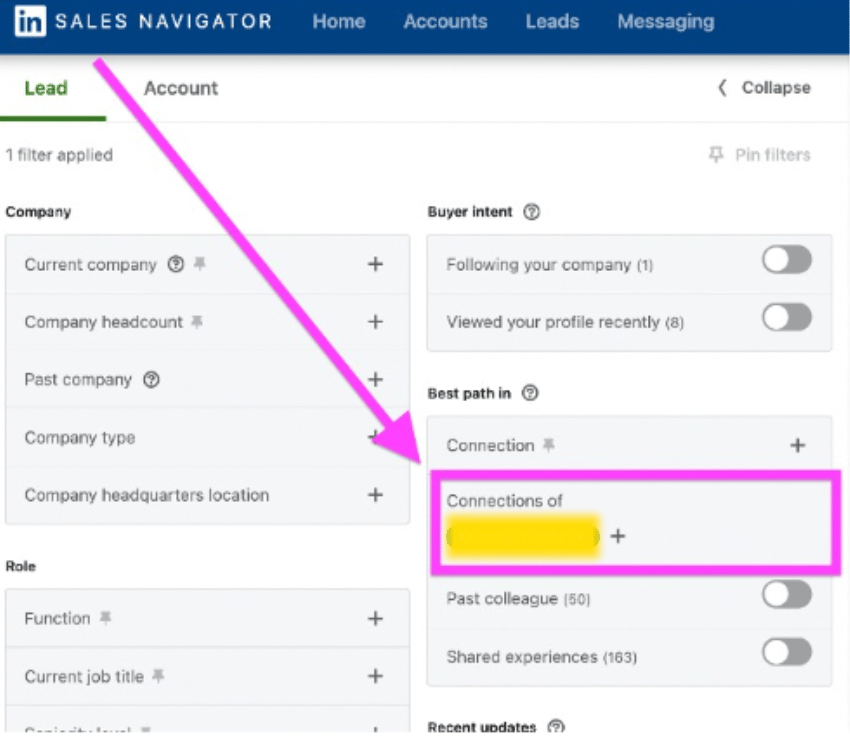850x736 pixels.
Task: Add a person under Connections of
Action: (618, 536)
